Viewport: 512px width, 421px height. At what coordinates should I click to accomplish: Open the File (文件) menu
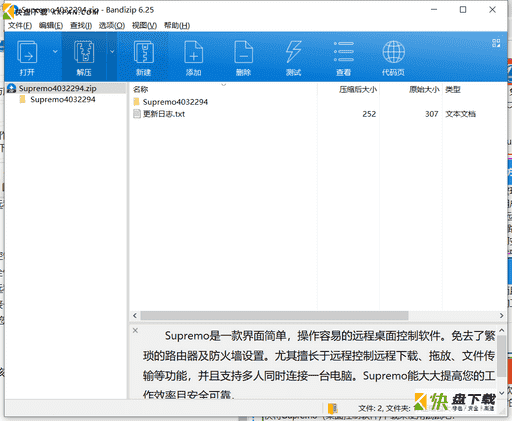point(20,26)
